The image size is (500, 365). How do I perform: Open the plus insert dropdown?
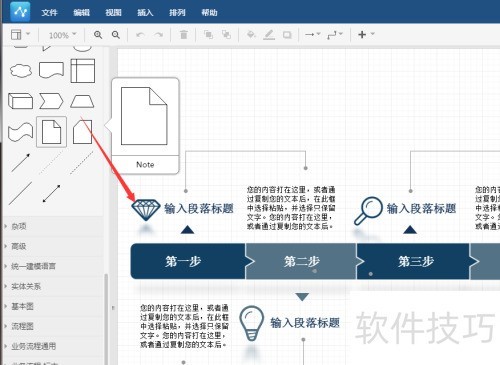[x=366, y=34]
